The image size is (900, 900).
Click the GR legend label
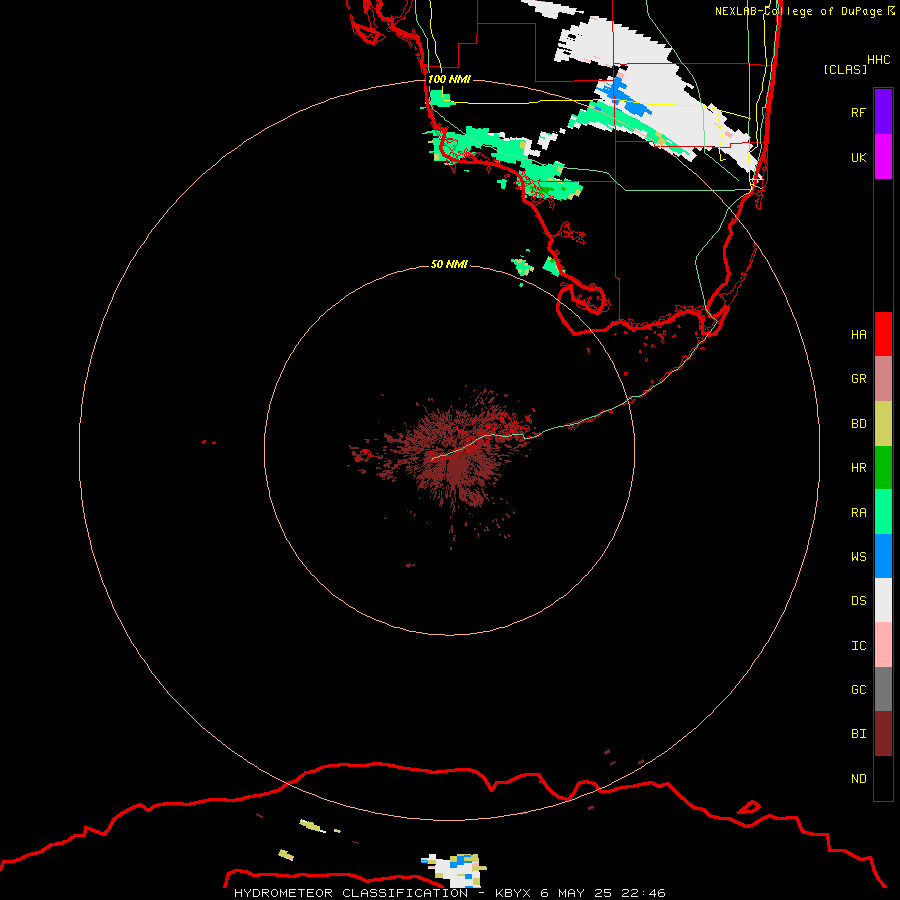click(x=858, y=379)
